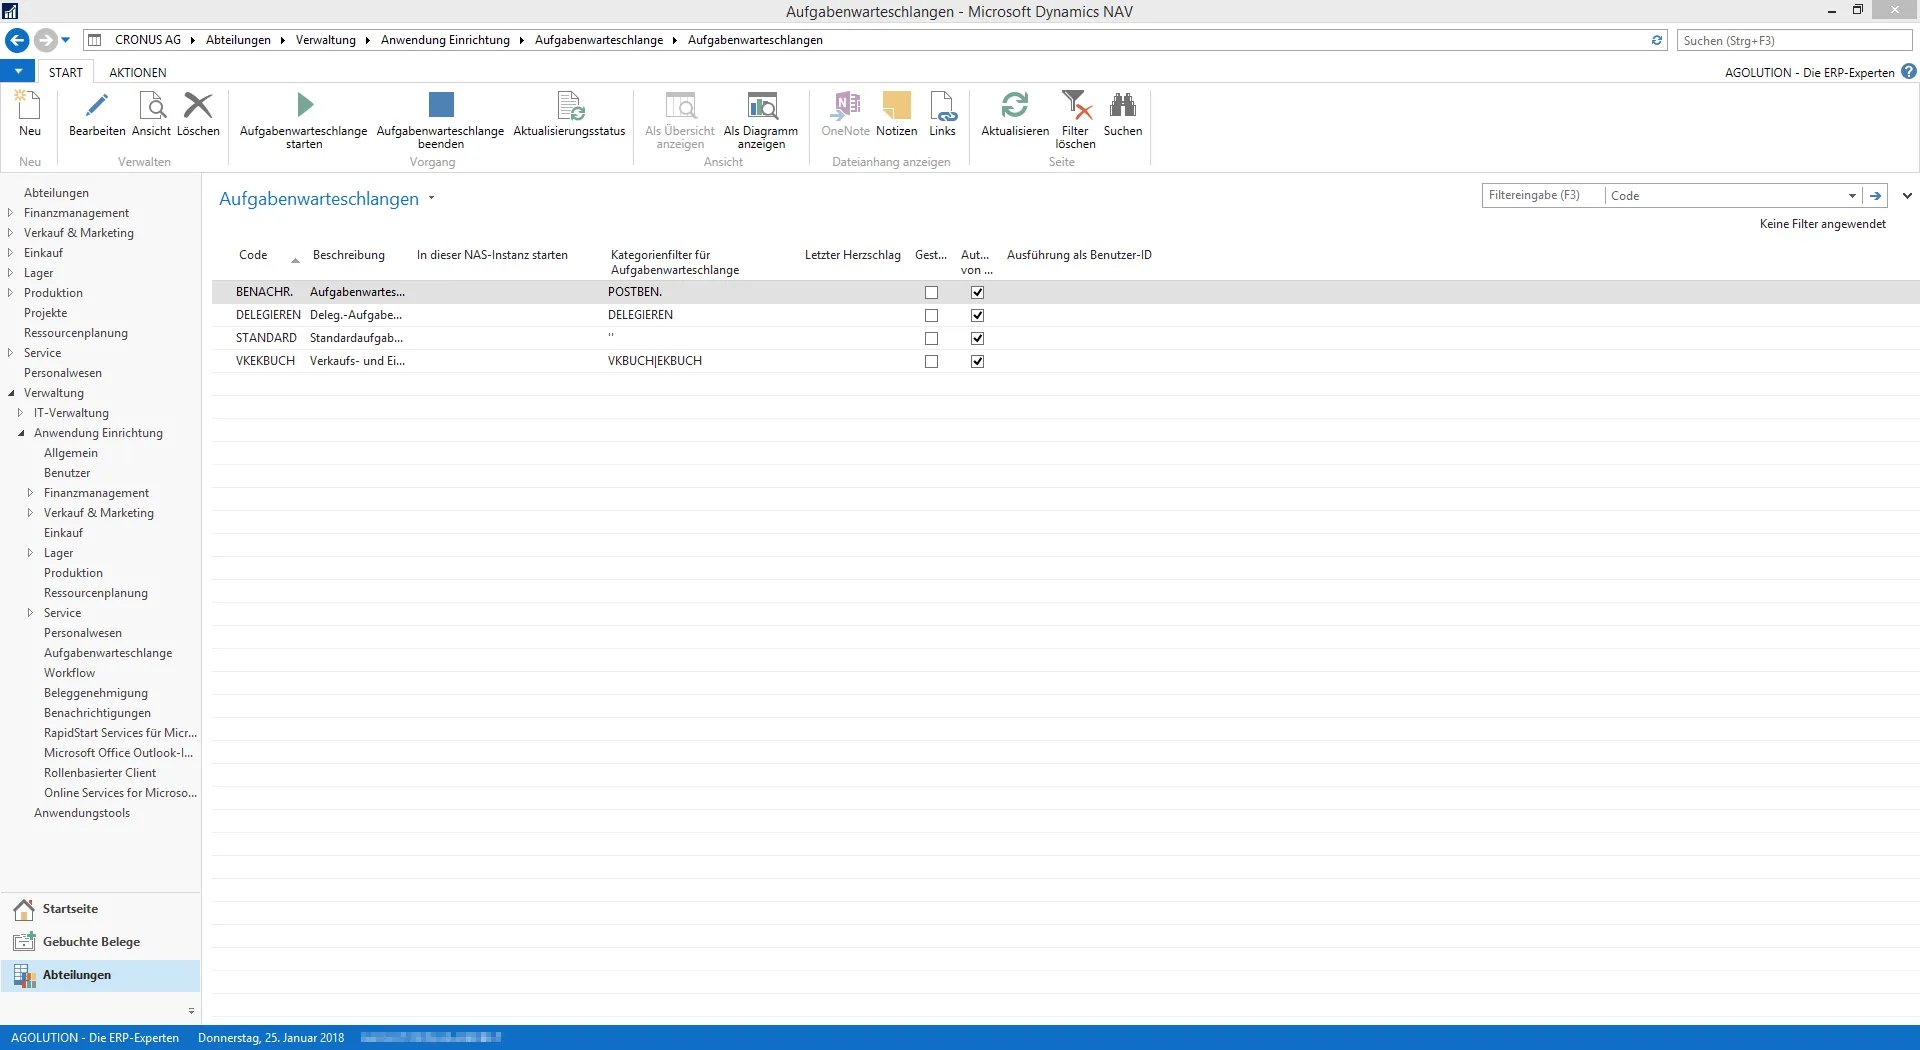1920x1050 pixels.
Task: Click the forward navigation arrow
Action: (45, 40)
